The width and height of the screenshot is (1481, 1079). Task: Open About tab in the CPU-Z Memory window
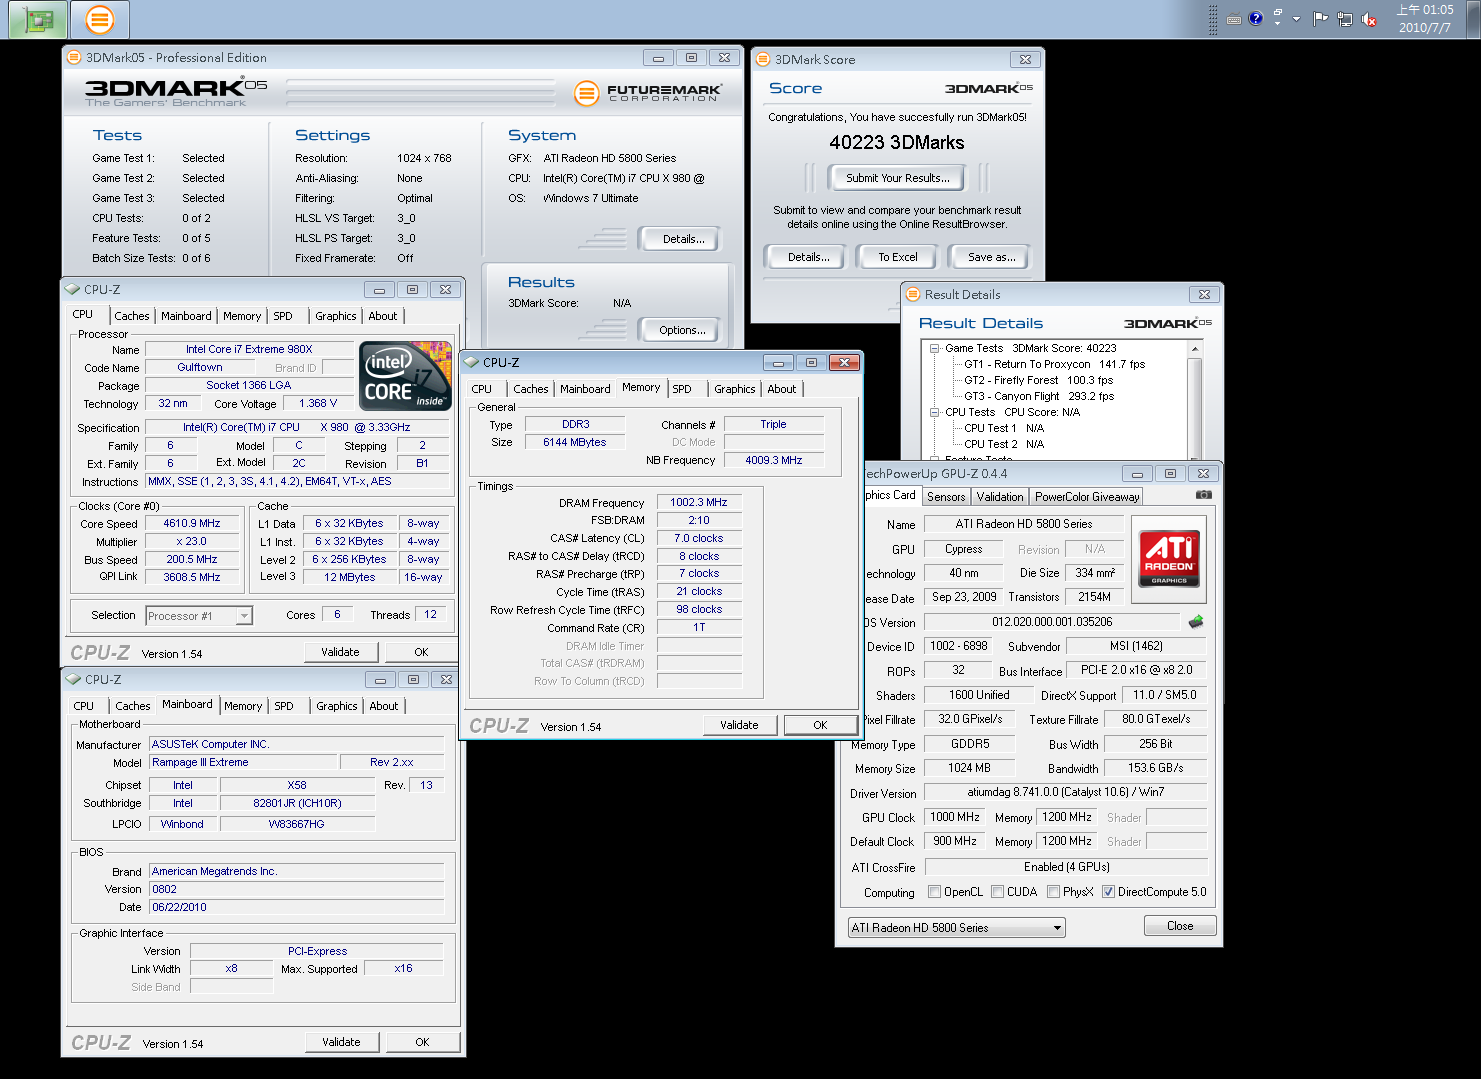tap(782, 389)
